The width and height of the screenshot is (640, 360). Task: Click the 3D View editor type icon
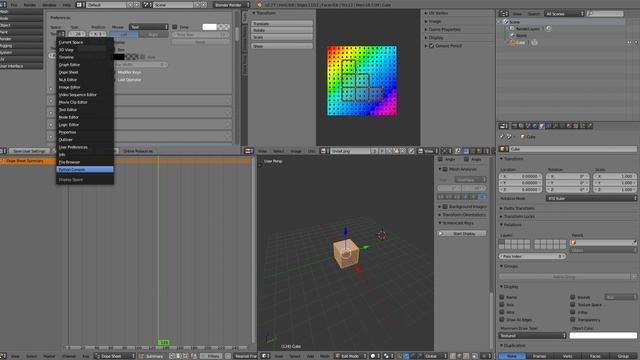(x=265, y=356)
